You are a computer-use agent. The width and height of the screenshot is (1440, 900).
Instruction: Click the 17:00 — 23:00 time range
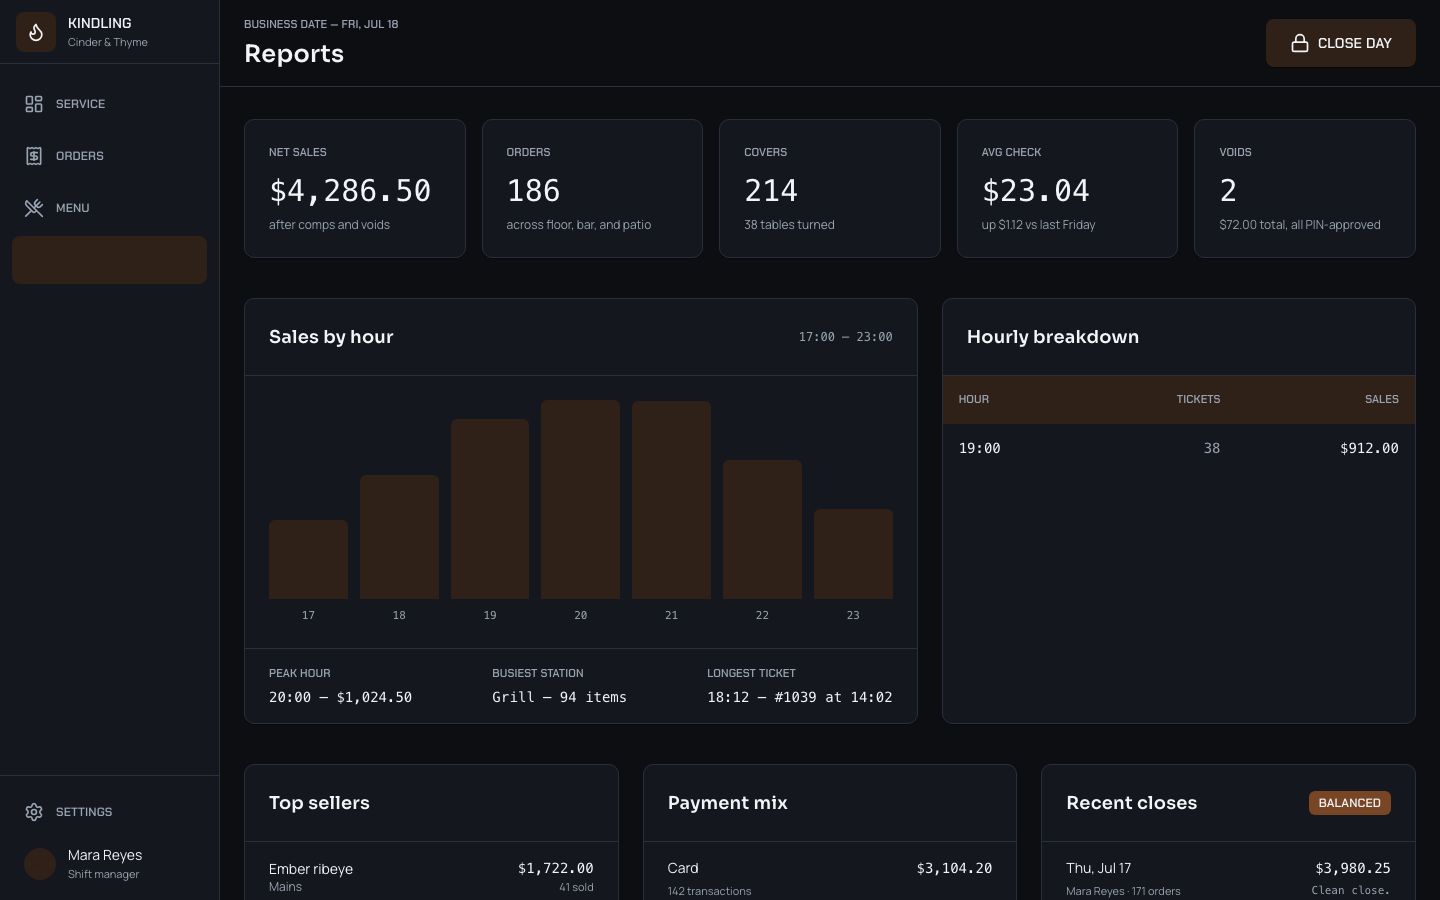tap(845, 337)
